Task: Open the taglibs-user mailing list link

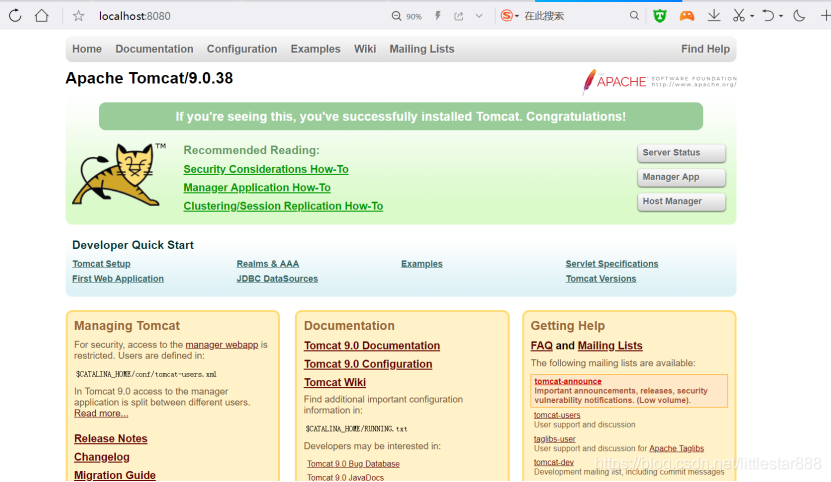Action: (x=555, y=439)
